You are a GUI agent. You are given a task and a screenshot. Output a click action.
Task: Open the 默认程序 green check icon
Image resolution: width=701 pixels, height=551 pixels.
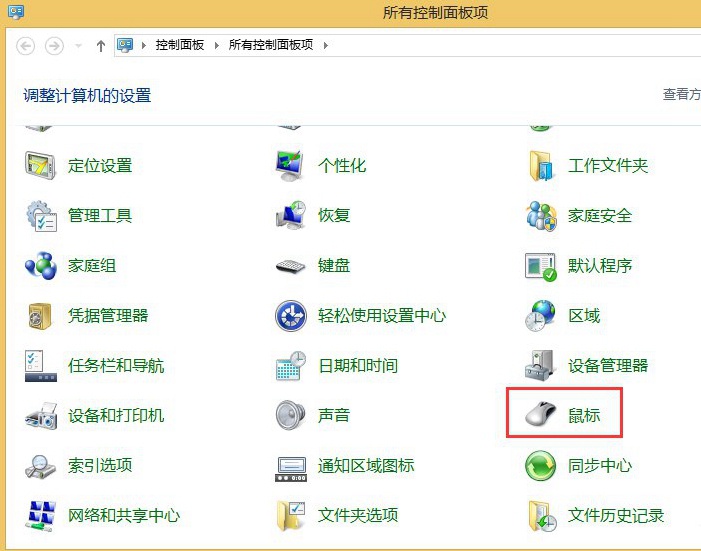[541, 267]
